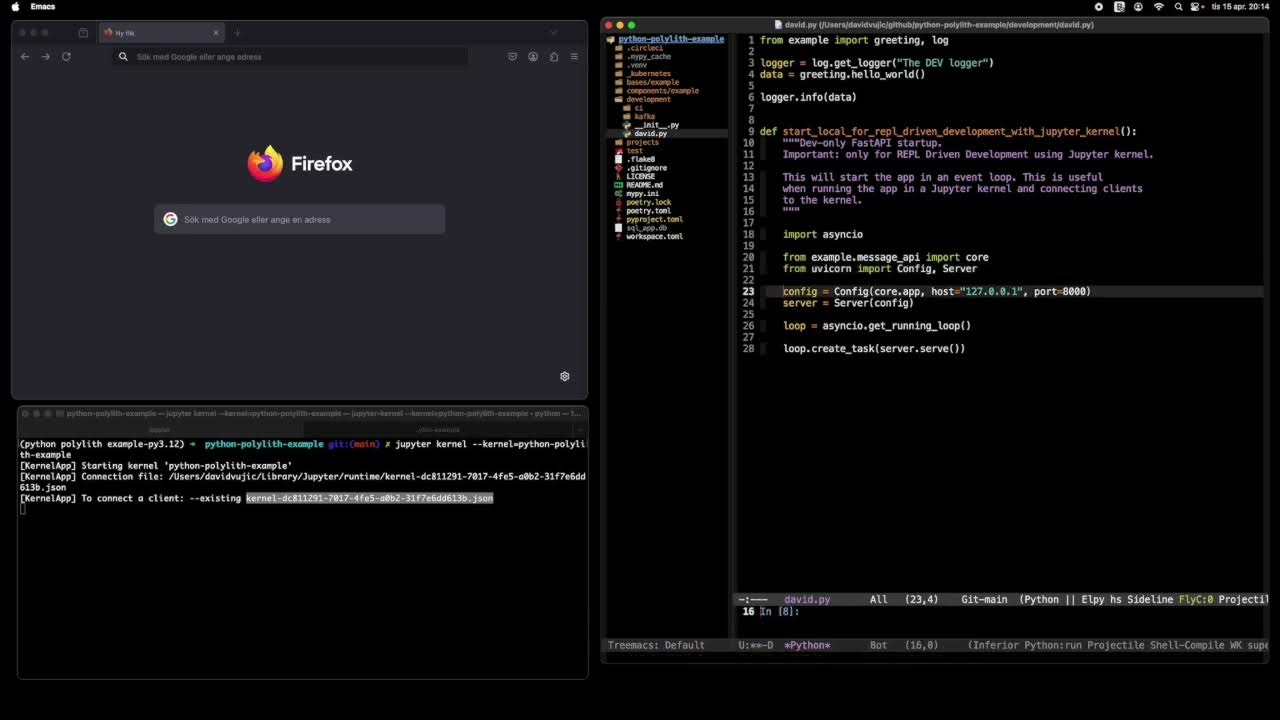Viewport: 1280px width, 720px height.
Task: Open poetry.toml in Treemacs
Action: 649,210
